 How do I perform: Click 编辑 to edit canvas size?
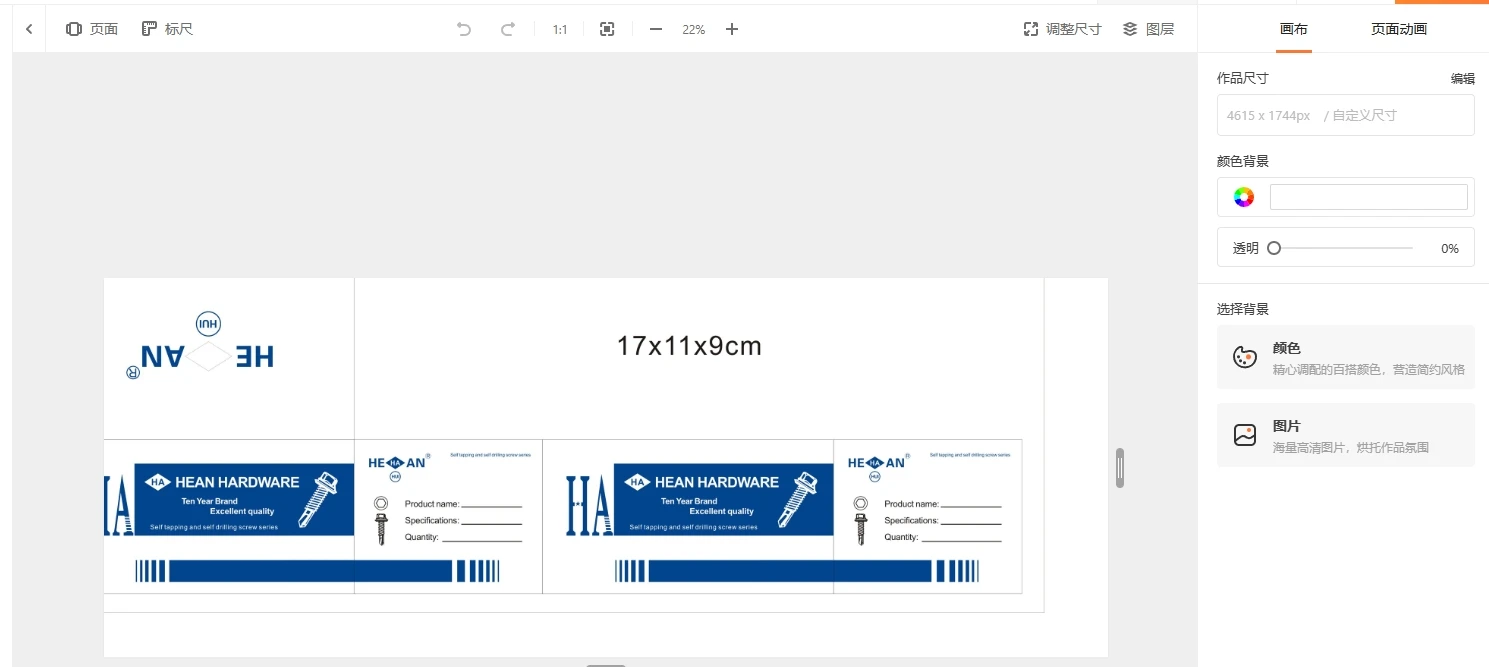click(1463, 78)
